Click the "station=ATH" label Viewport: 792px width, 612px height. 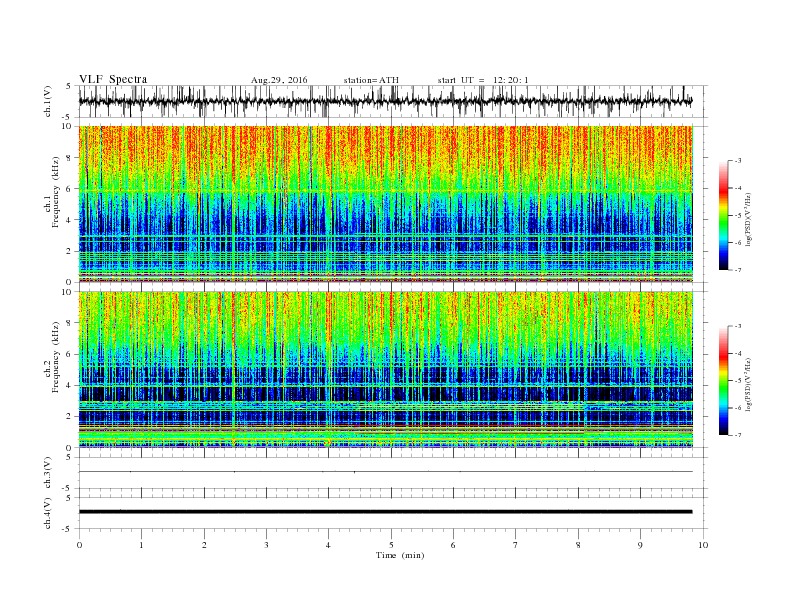coord(371,80)
